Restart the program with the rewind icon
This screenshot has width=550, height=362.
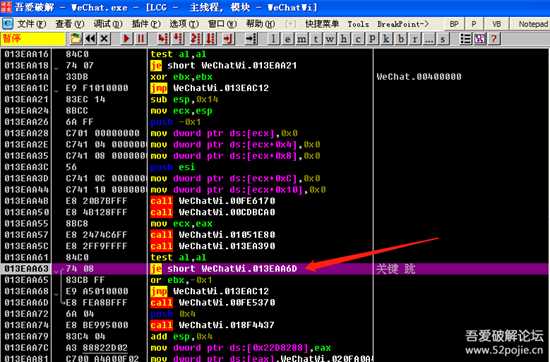click(x=90, y=39)
